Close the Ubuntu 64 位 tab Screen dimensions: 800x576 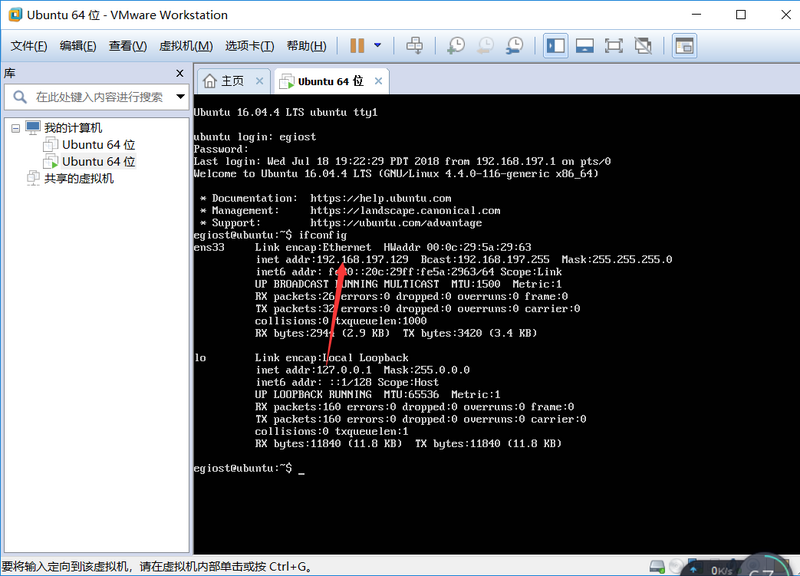(378, 81)
